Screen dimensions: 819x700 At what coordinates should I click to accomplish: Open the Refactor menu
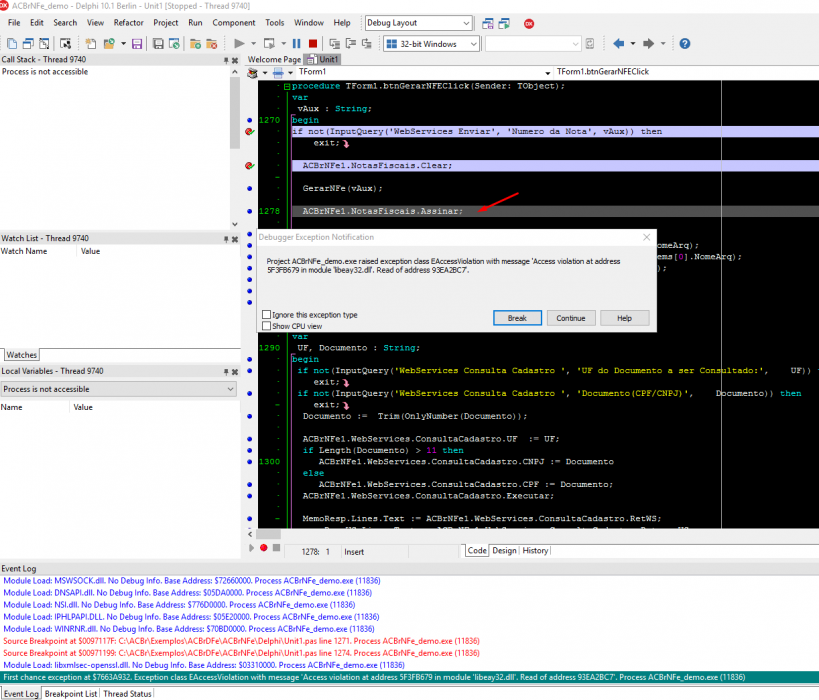tap(128, 22)
